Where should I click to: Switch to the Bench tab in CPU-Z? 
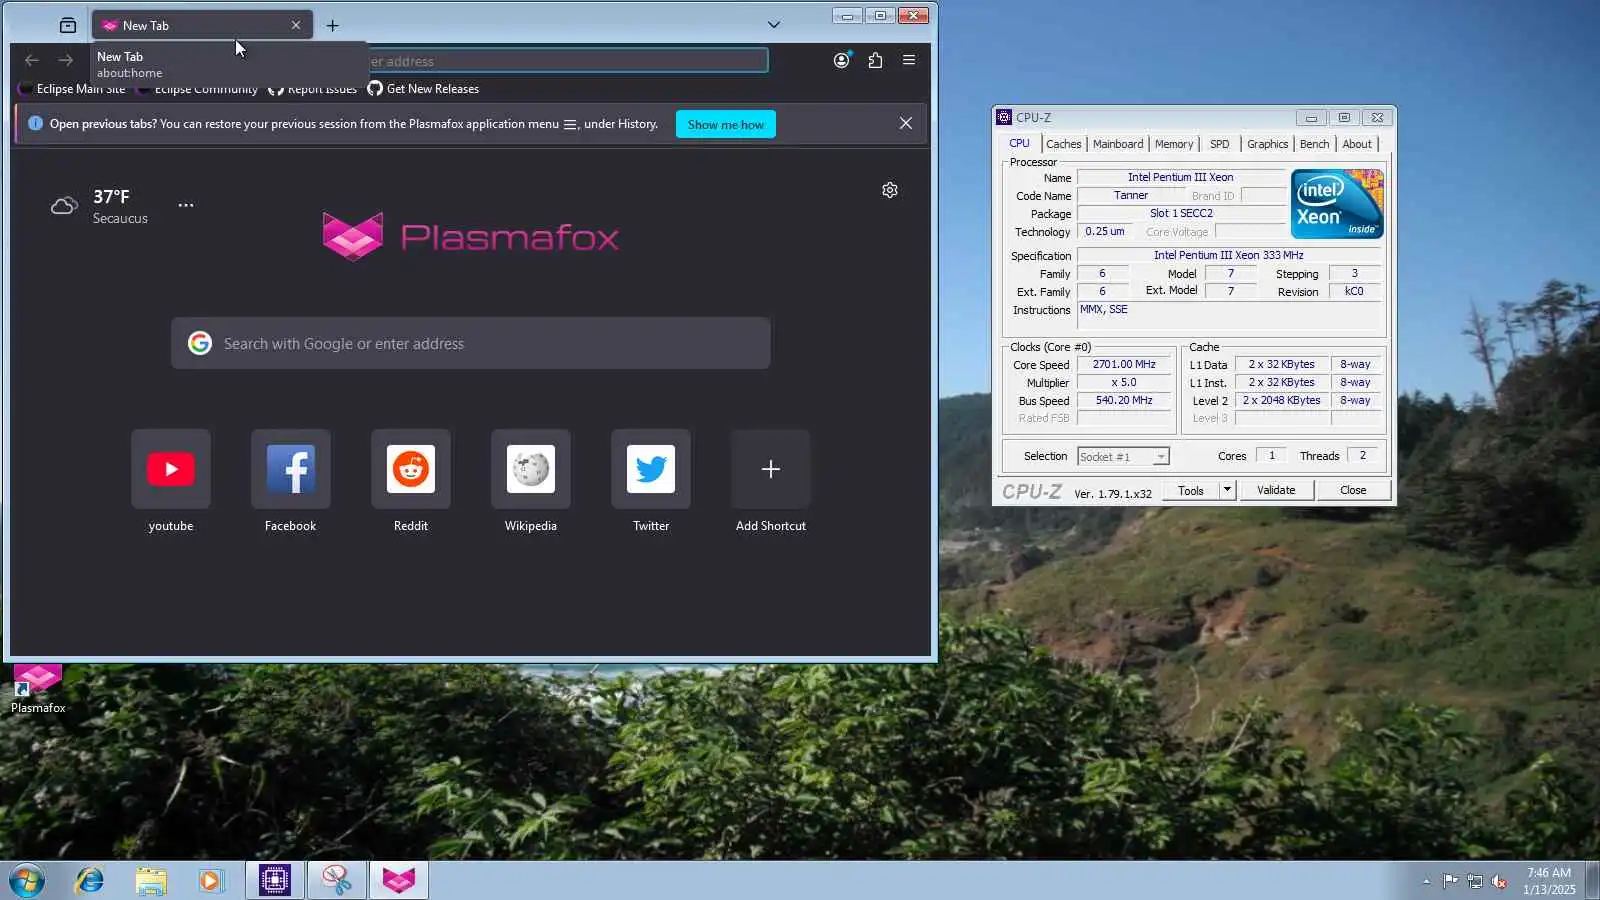[x=1314, y=144]
